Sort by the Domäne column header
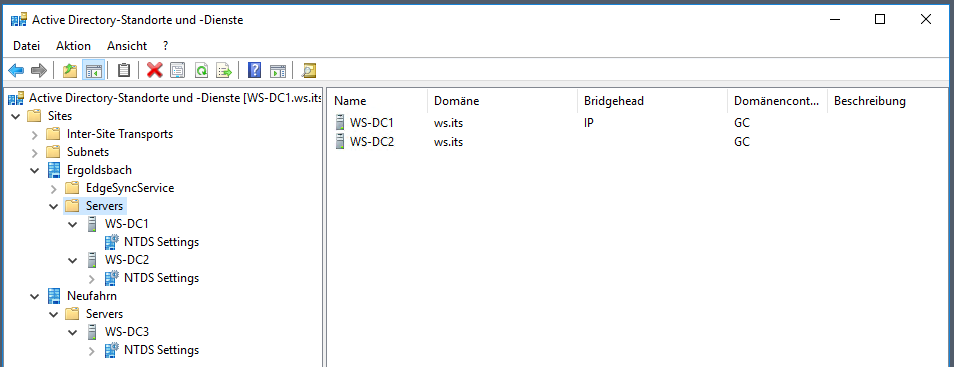The image size is (954, 367). [x=501, y=101]
